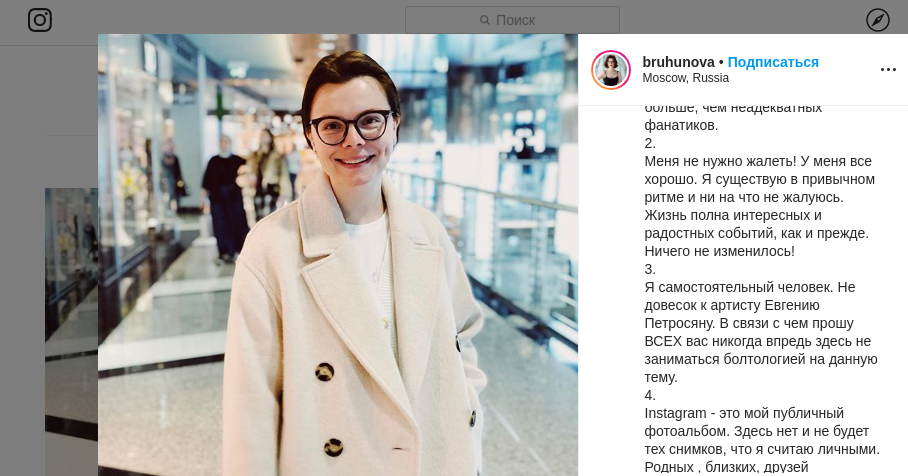Image resolution: width=908 pixels, height=476 pixels.
Task: Select the background post thumbnail behind the dialog
Action: coord(71,332)
